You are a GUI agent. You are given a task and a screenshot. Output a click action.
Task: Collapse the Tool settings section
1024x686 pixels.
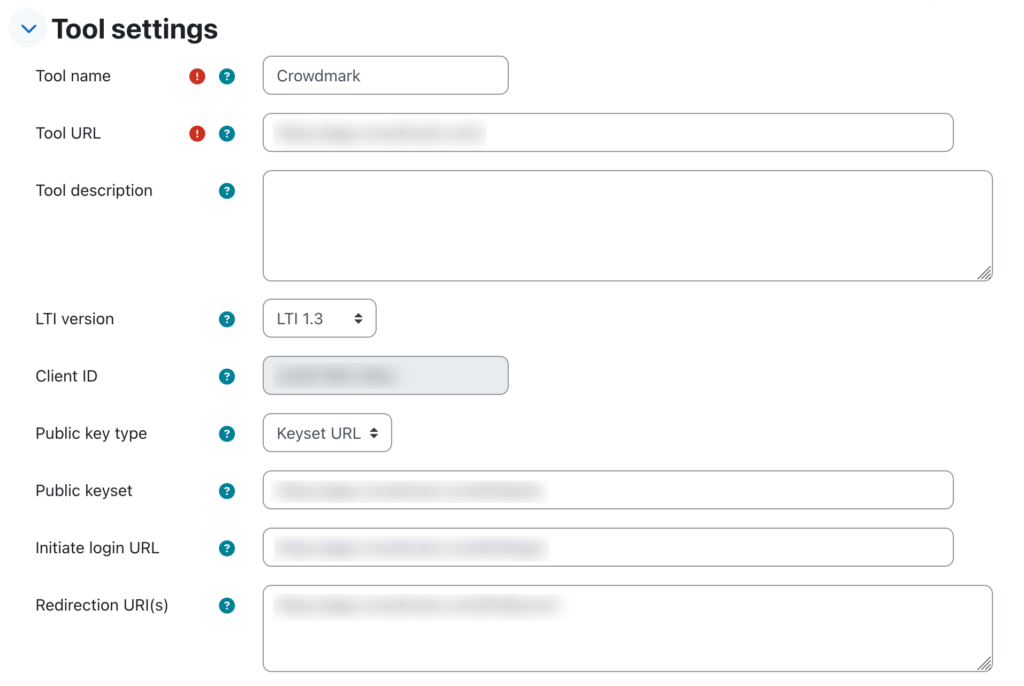point(28,30)
